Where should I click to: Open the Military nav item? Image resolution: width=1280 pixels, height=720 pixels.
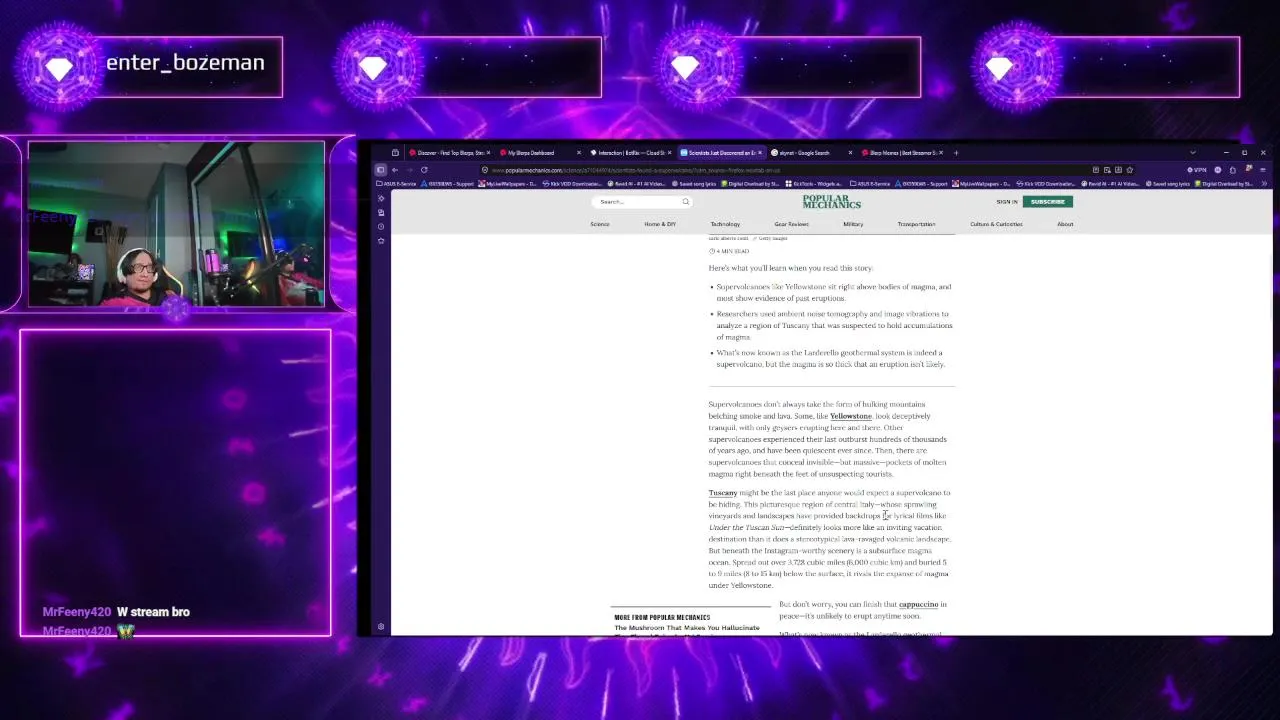(x=853, y=224)
